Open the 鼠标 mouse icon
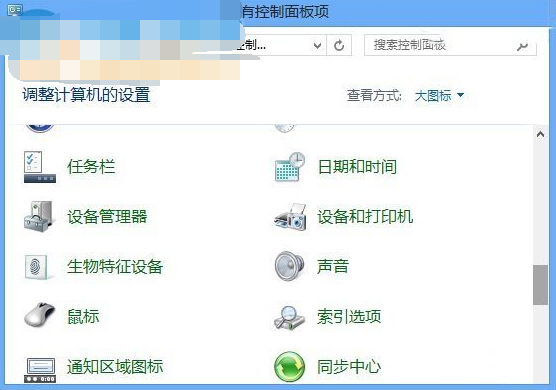The height and width of the screenshot is (390, 556). 40,314
